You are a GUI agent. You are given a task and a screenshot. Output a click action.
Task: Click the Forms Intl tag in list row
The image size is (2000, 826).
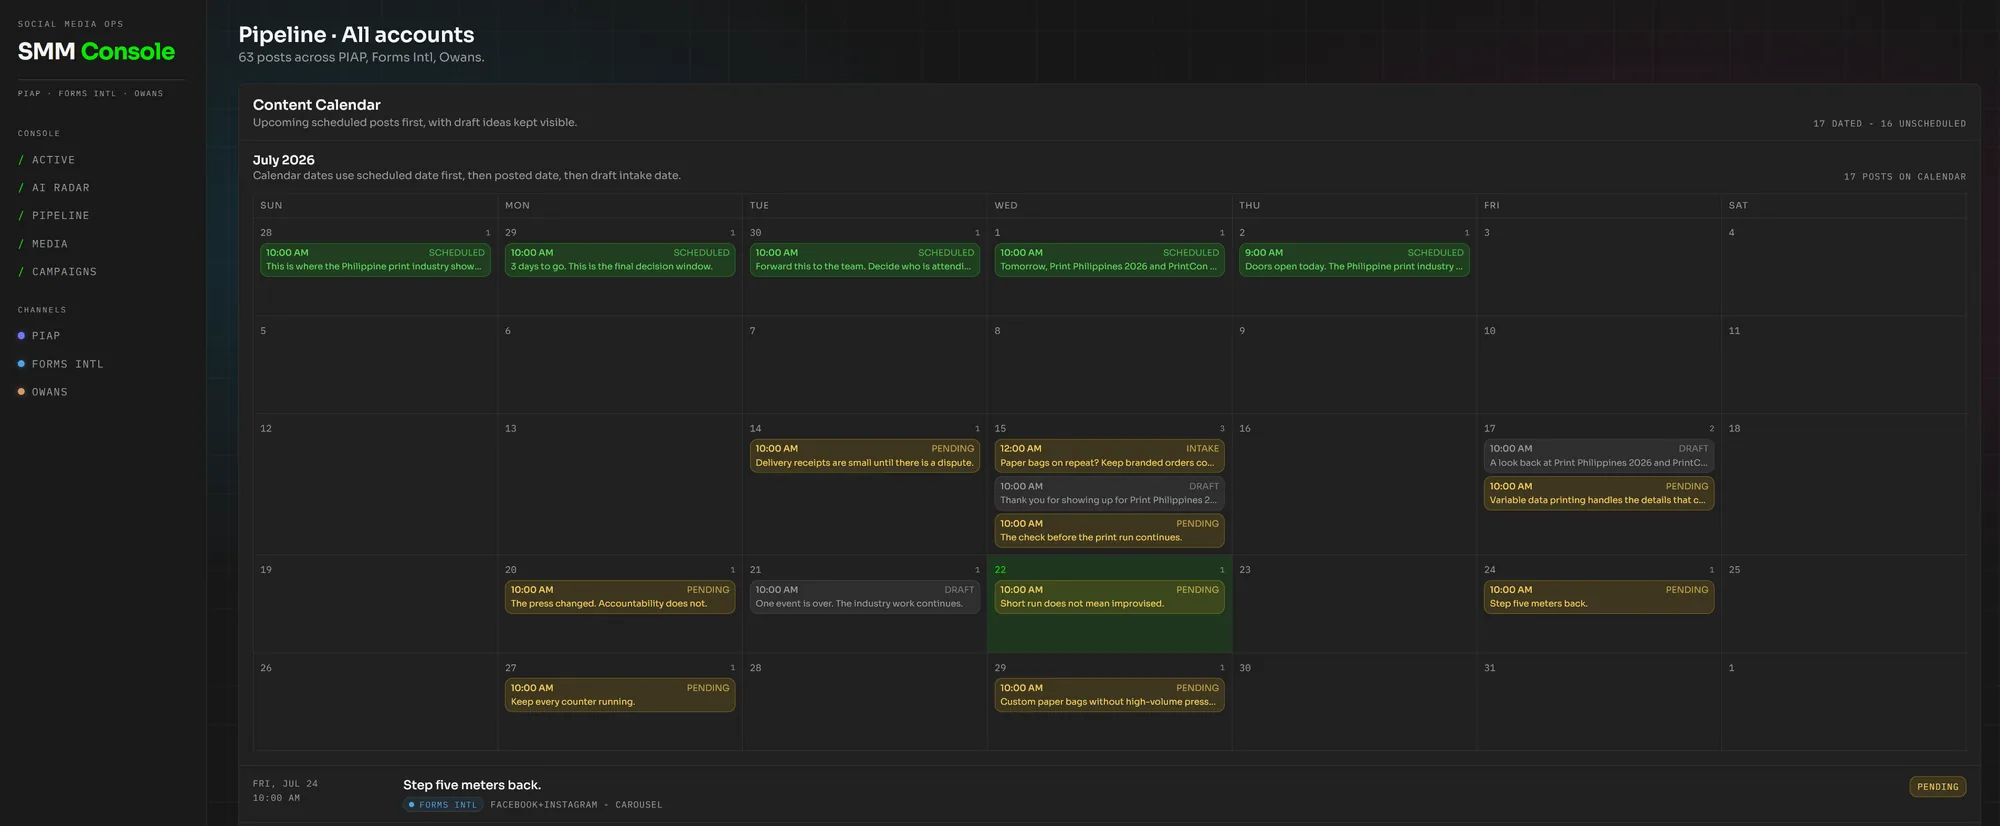443,805
